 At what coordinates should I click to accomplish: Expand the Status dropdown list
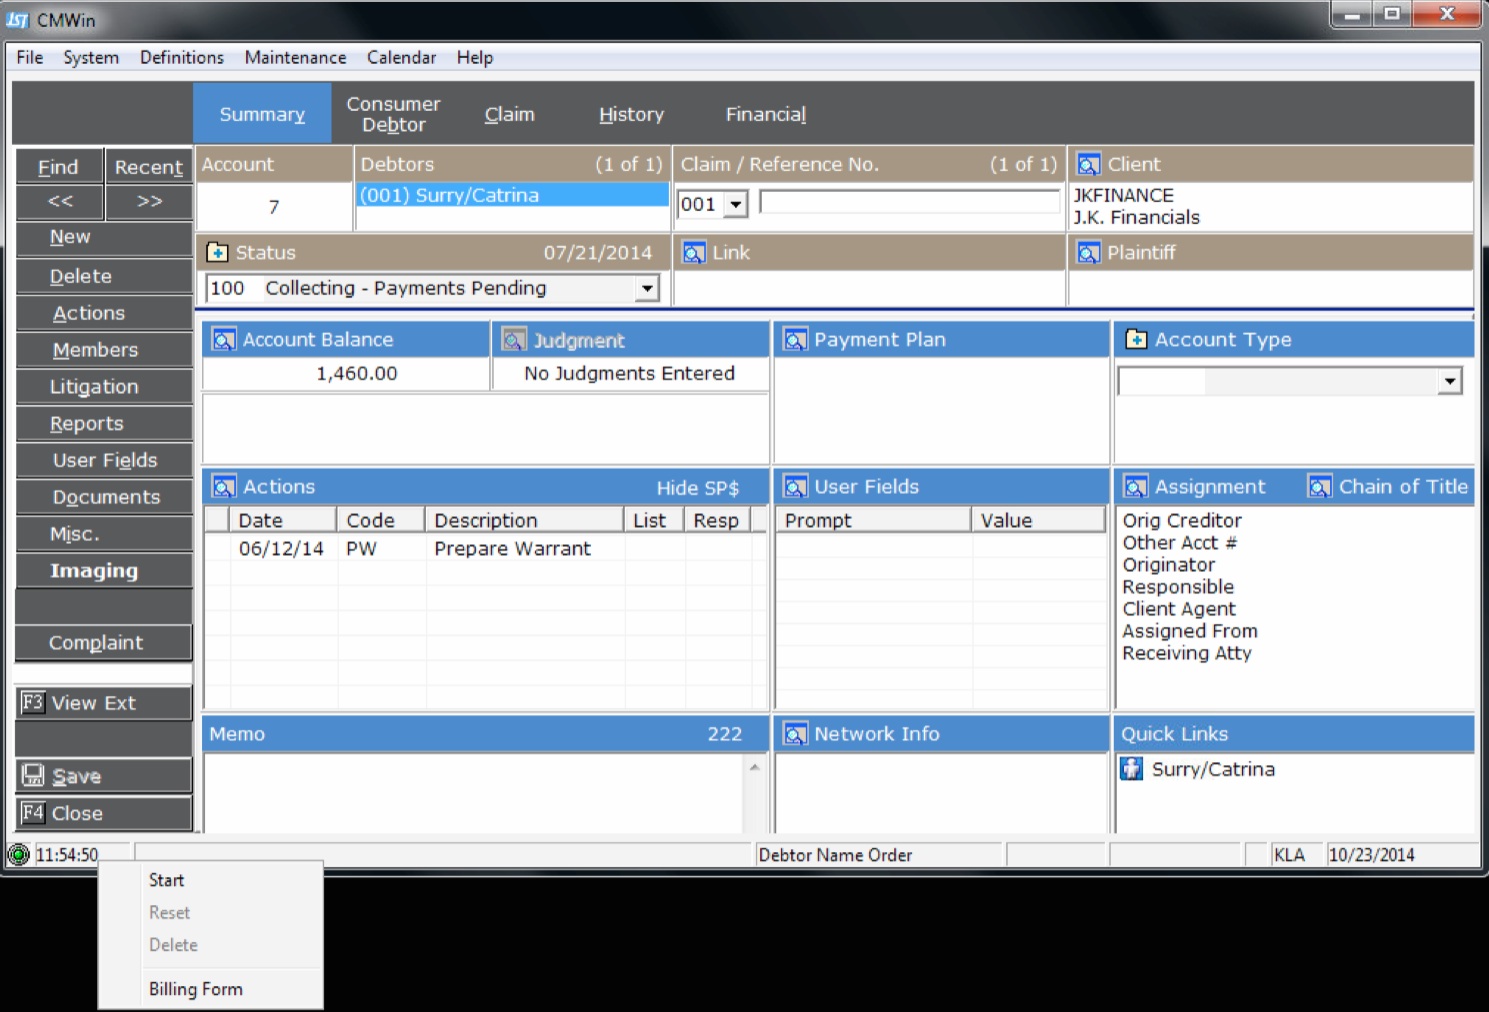pos(647,289)
